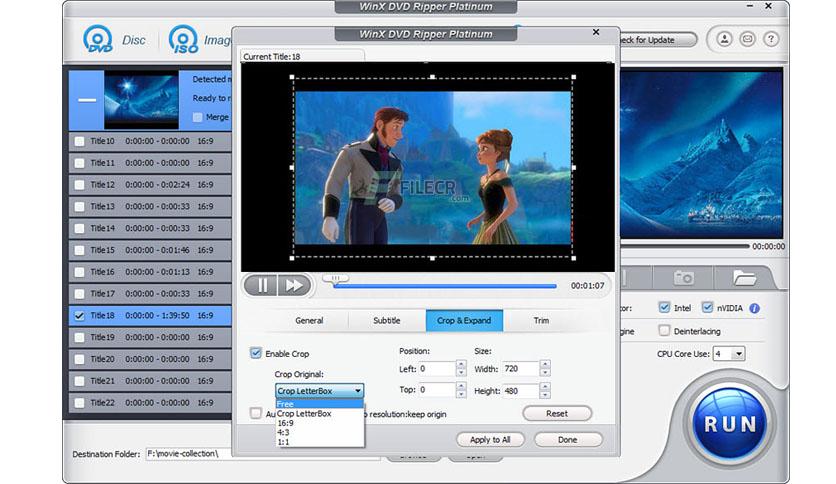Collapse the selected title with minus icon
836x484 pixels.
tap(87, 100)
